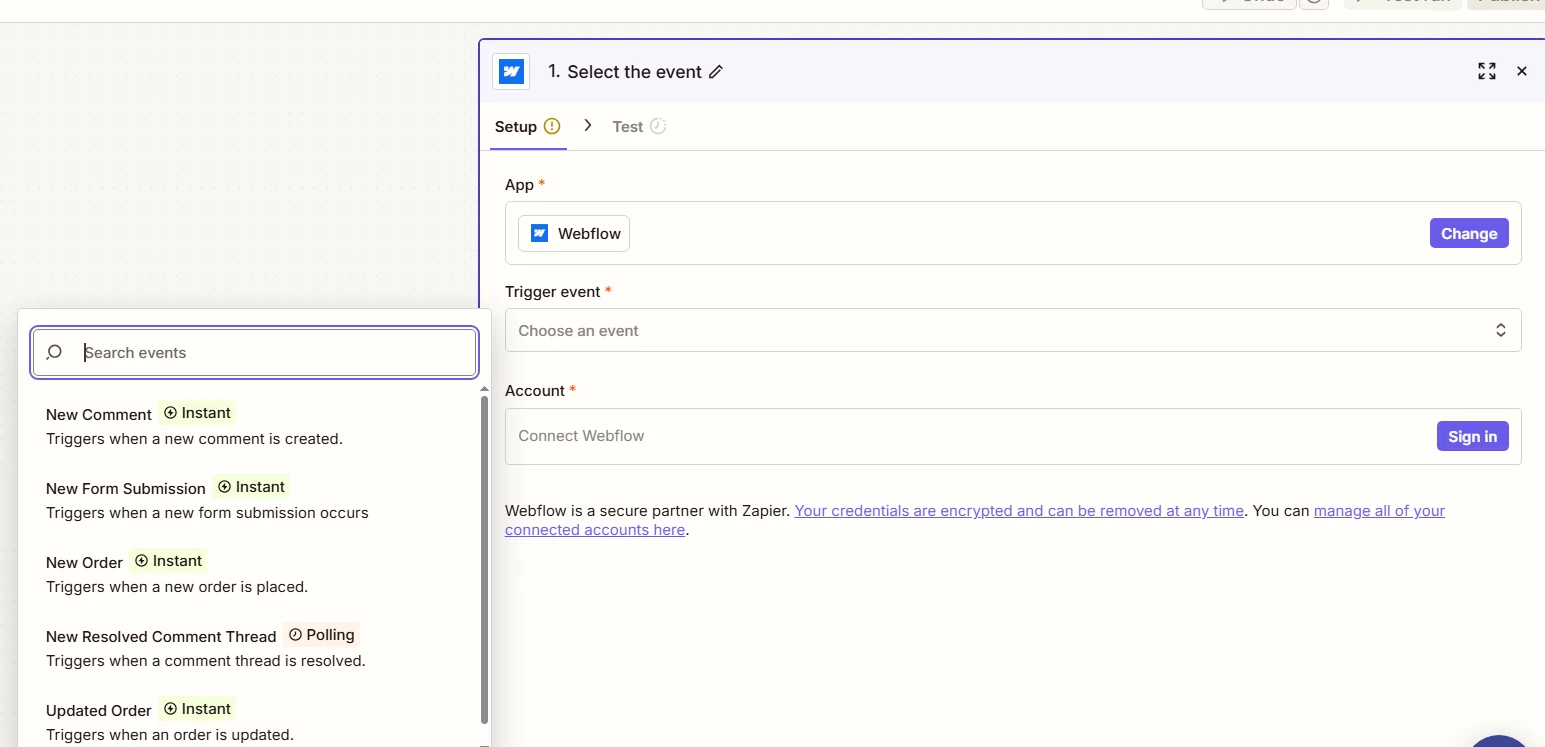The height and width of the screenshot is (747, 1545).
Task: Open the Choose an event dropdown
Action: coord(1013,330)
